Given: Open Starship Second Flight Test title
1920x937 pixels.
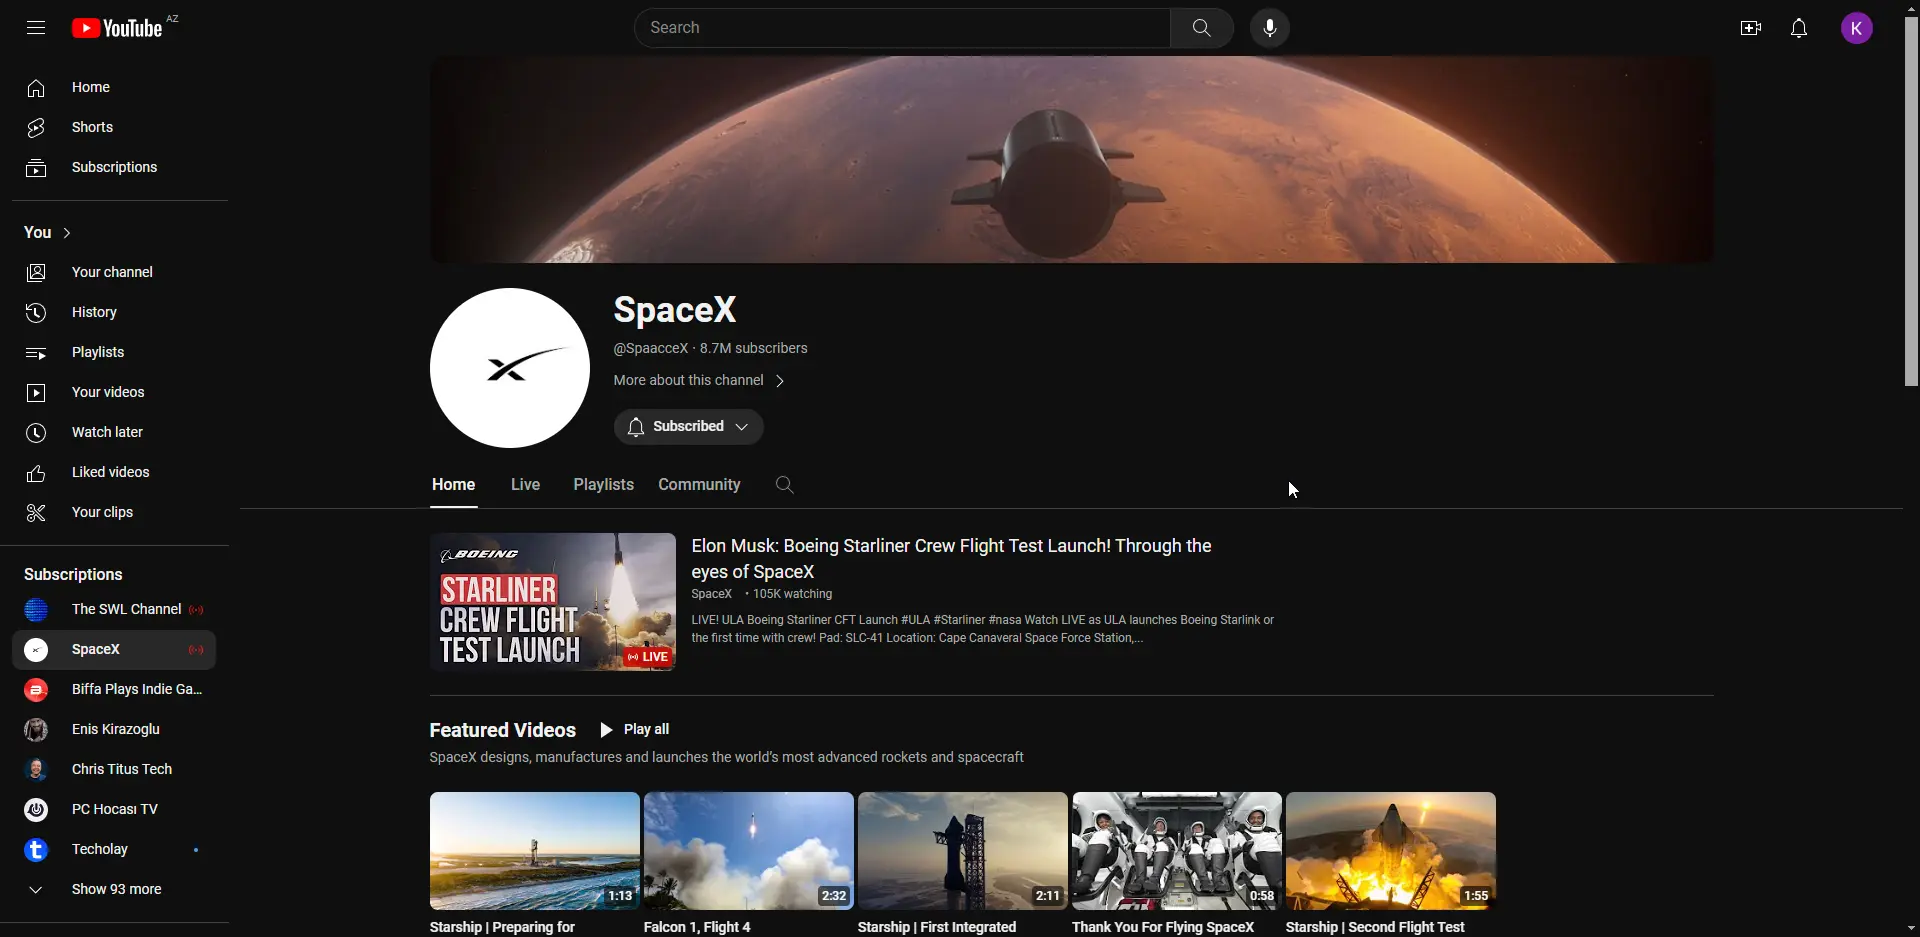Looking at the screenshot, I should tap(1375, 927).
